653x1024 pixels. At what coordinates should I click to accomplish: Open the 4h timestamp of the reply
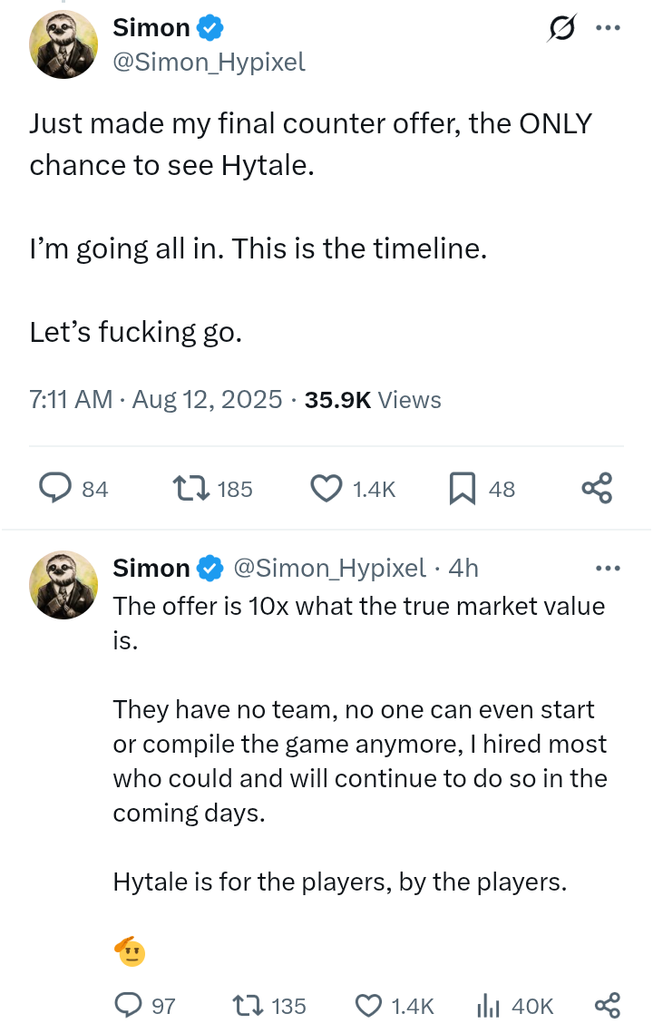(x=463, y=568)
